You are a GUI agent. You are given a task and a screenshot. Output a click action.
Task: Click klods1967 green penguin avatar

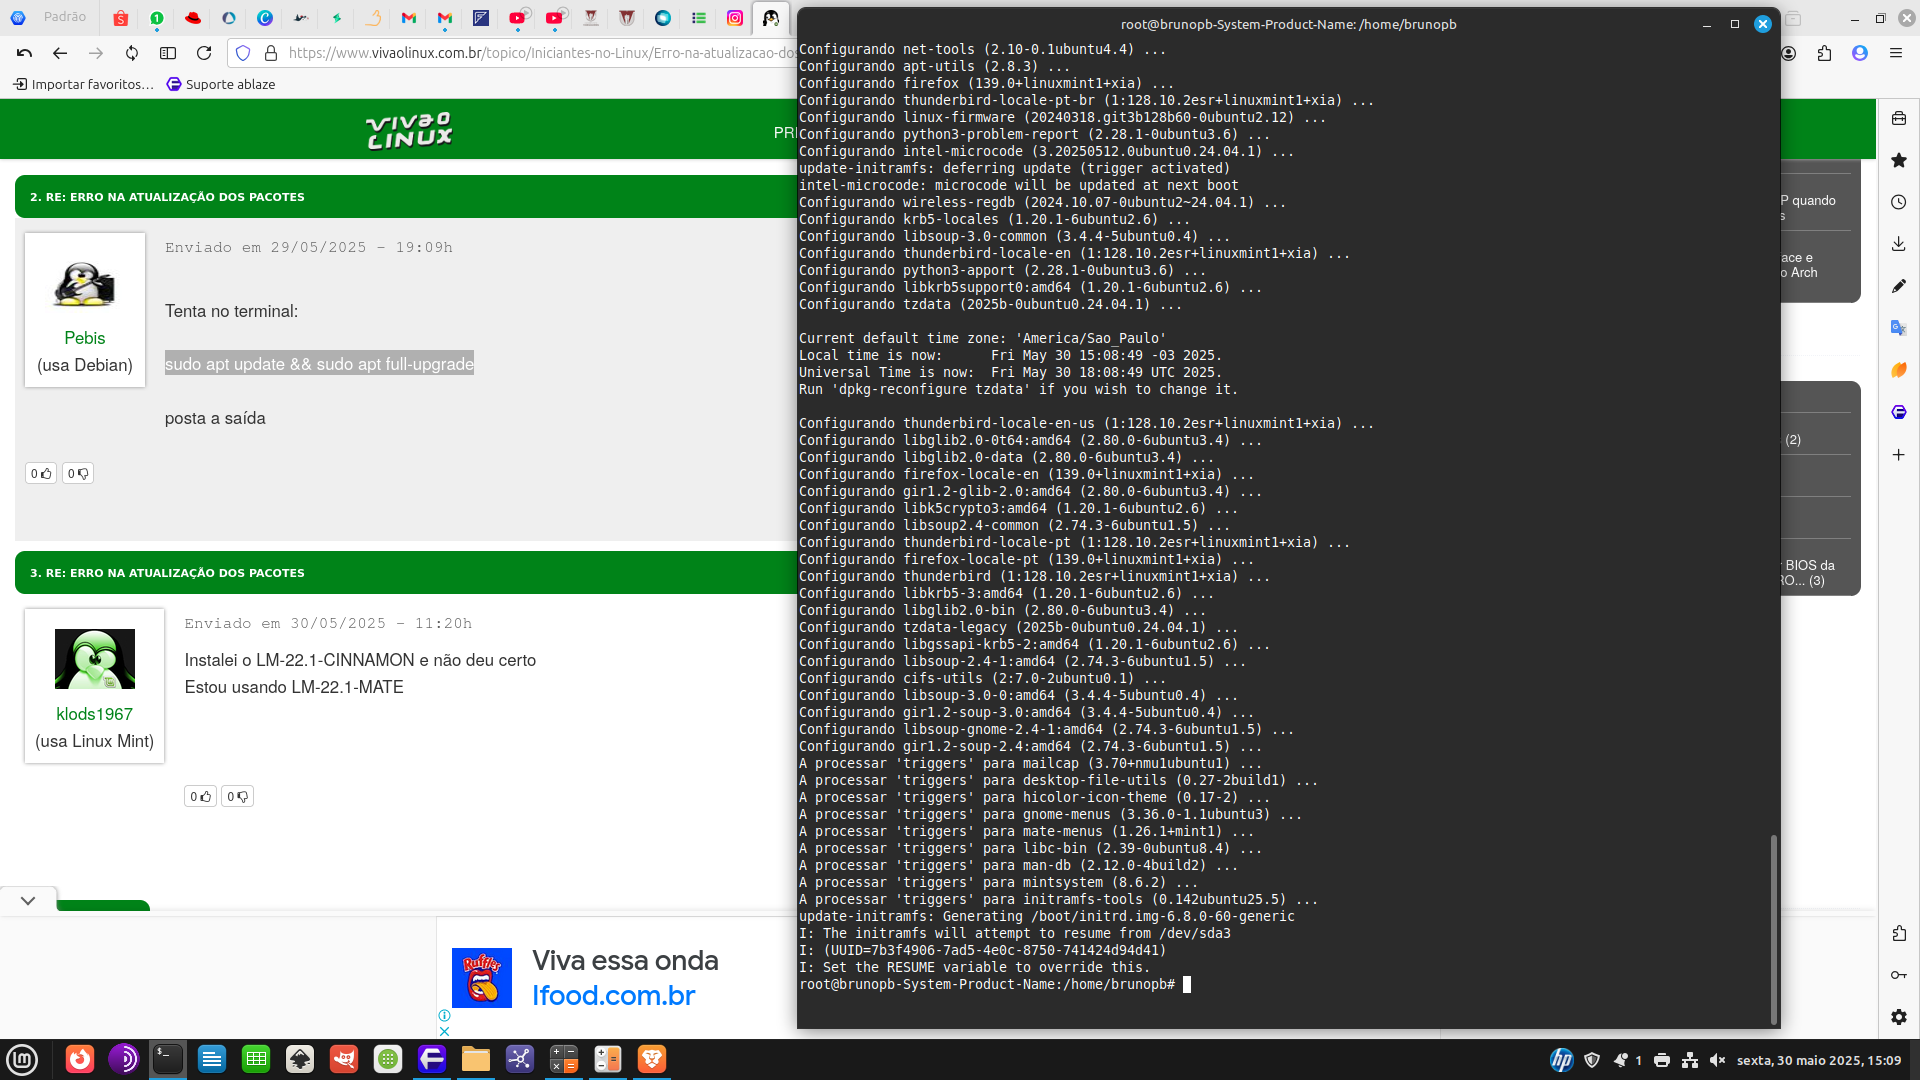95,659
